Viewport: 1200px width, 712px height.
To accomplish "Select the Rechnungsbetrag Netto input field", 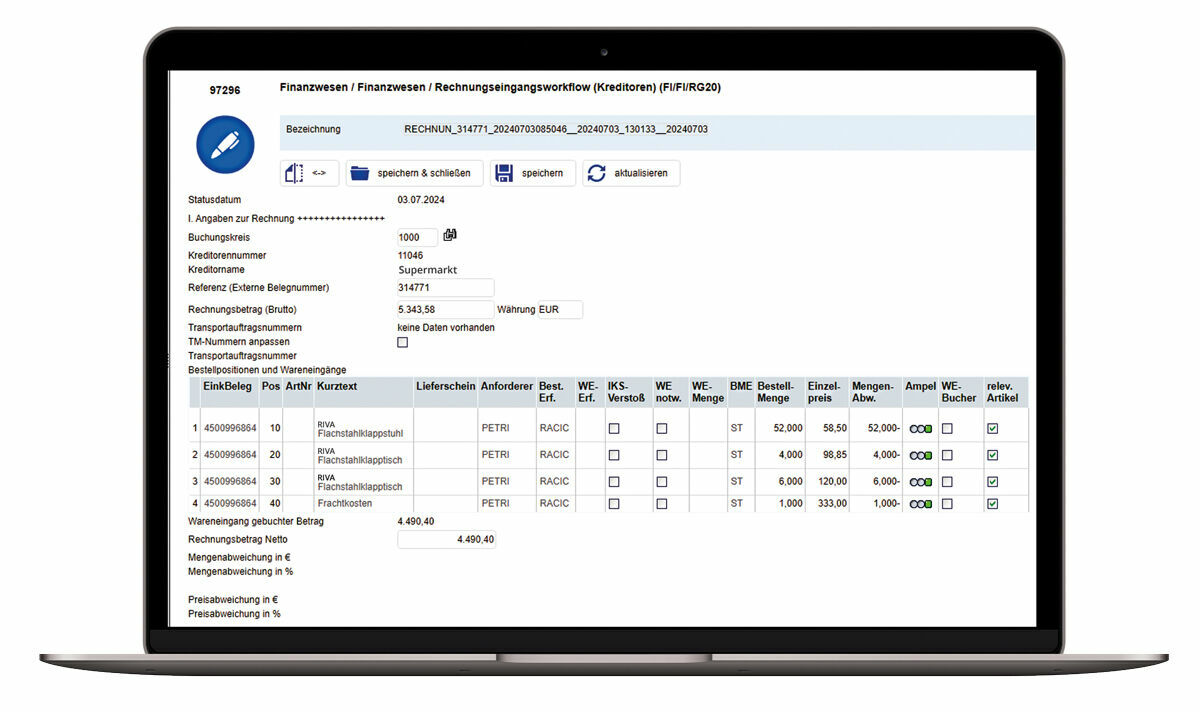I will click(x=446, y=540).
